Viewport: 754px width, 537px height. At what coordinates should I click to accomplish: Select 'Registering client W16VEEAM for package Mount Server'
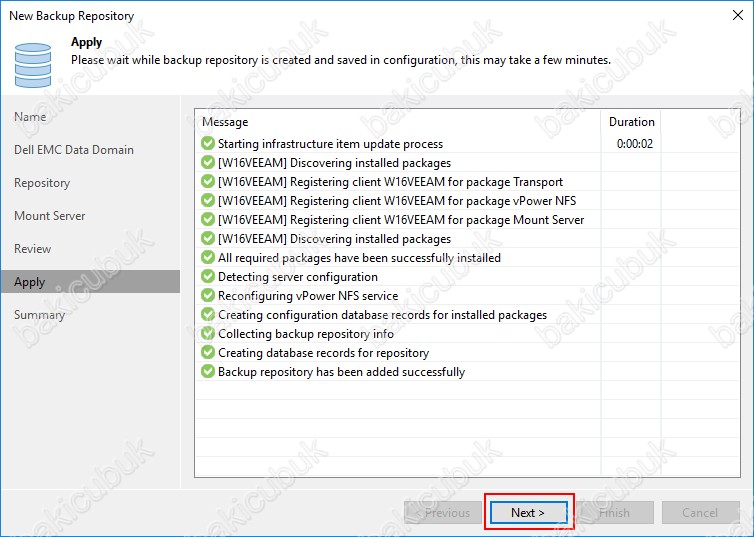tap(401, 220)
